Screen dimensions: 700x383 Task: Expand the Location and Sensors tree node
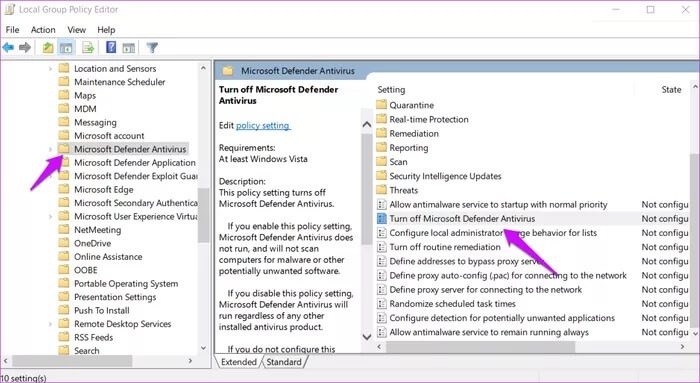[50, 69]
